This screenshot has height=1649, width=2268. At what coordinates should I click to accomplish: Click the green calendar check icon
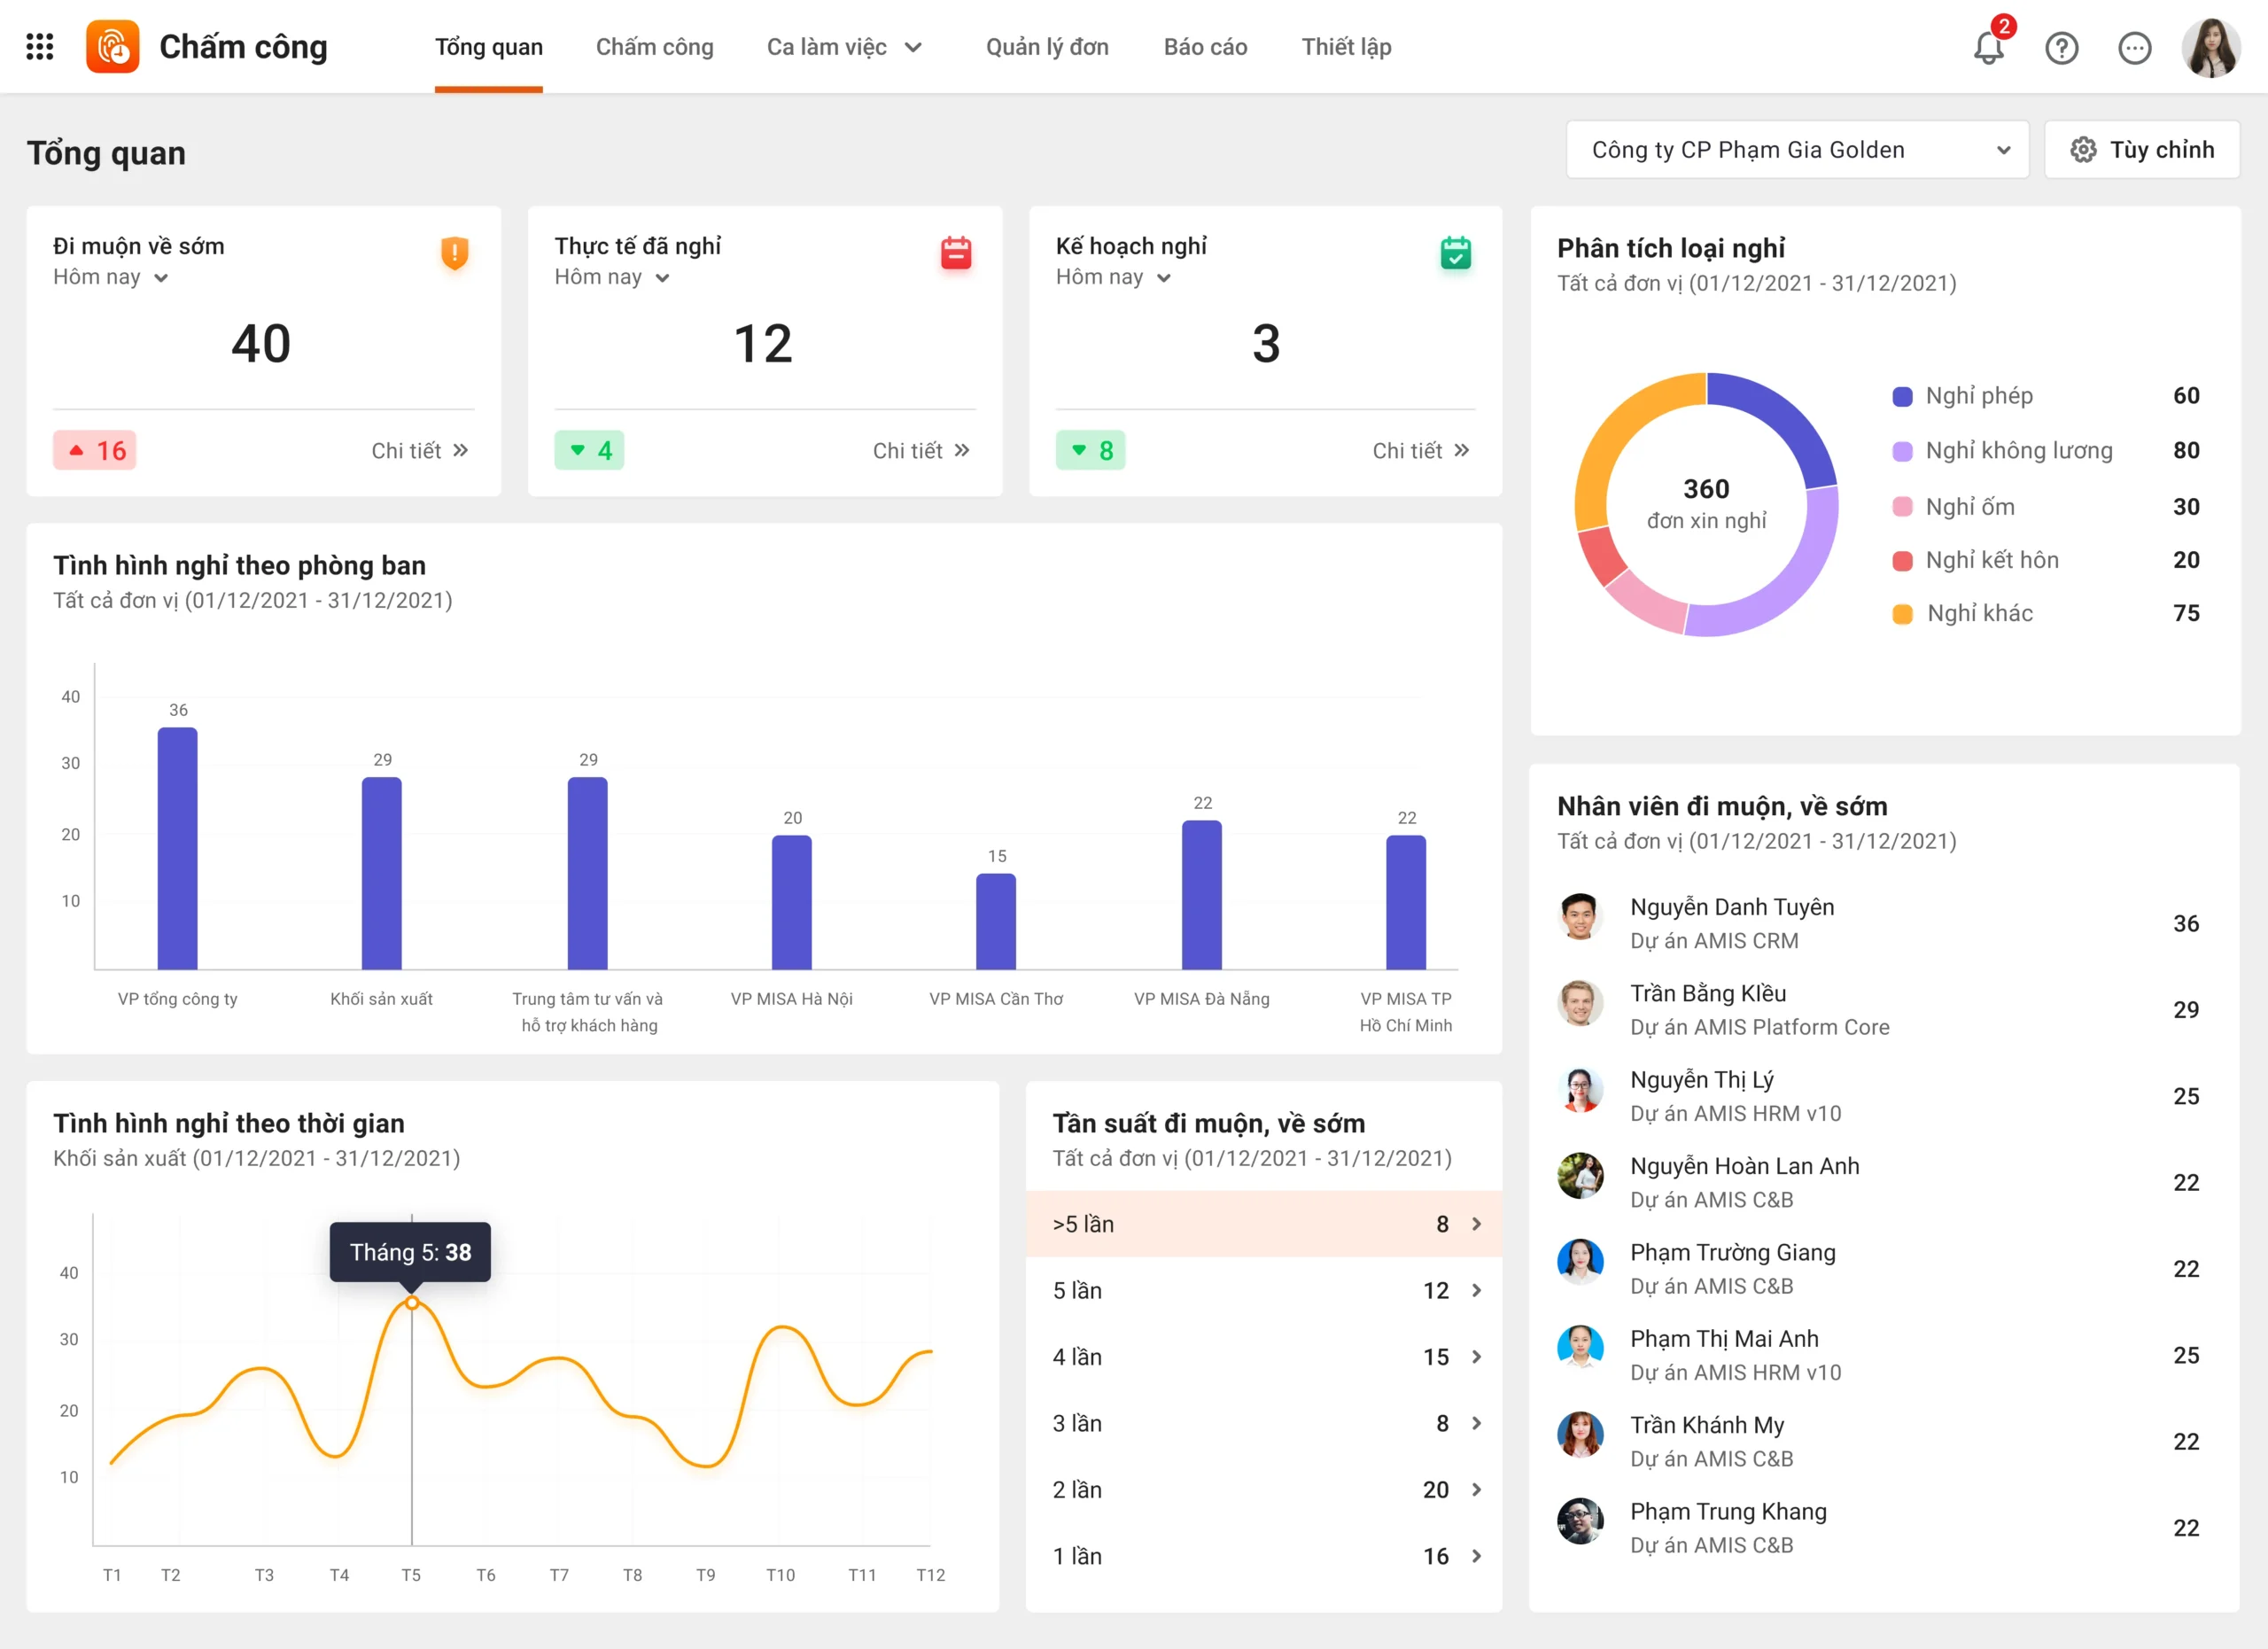[x=1456, y=252]
